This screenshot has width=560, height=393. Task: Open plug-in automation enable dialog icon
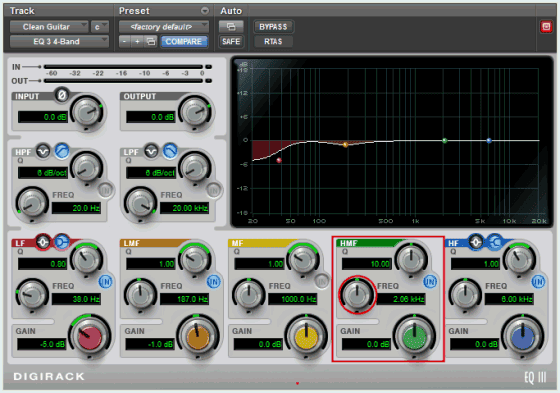(231, 26)
